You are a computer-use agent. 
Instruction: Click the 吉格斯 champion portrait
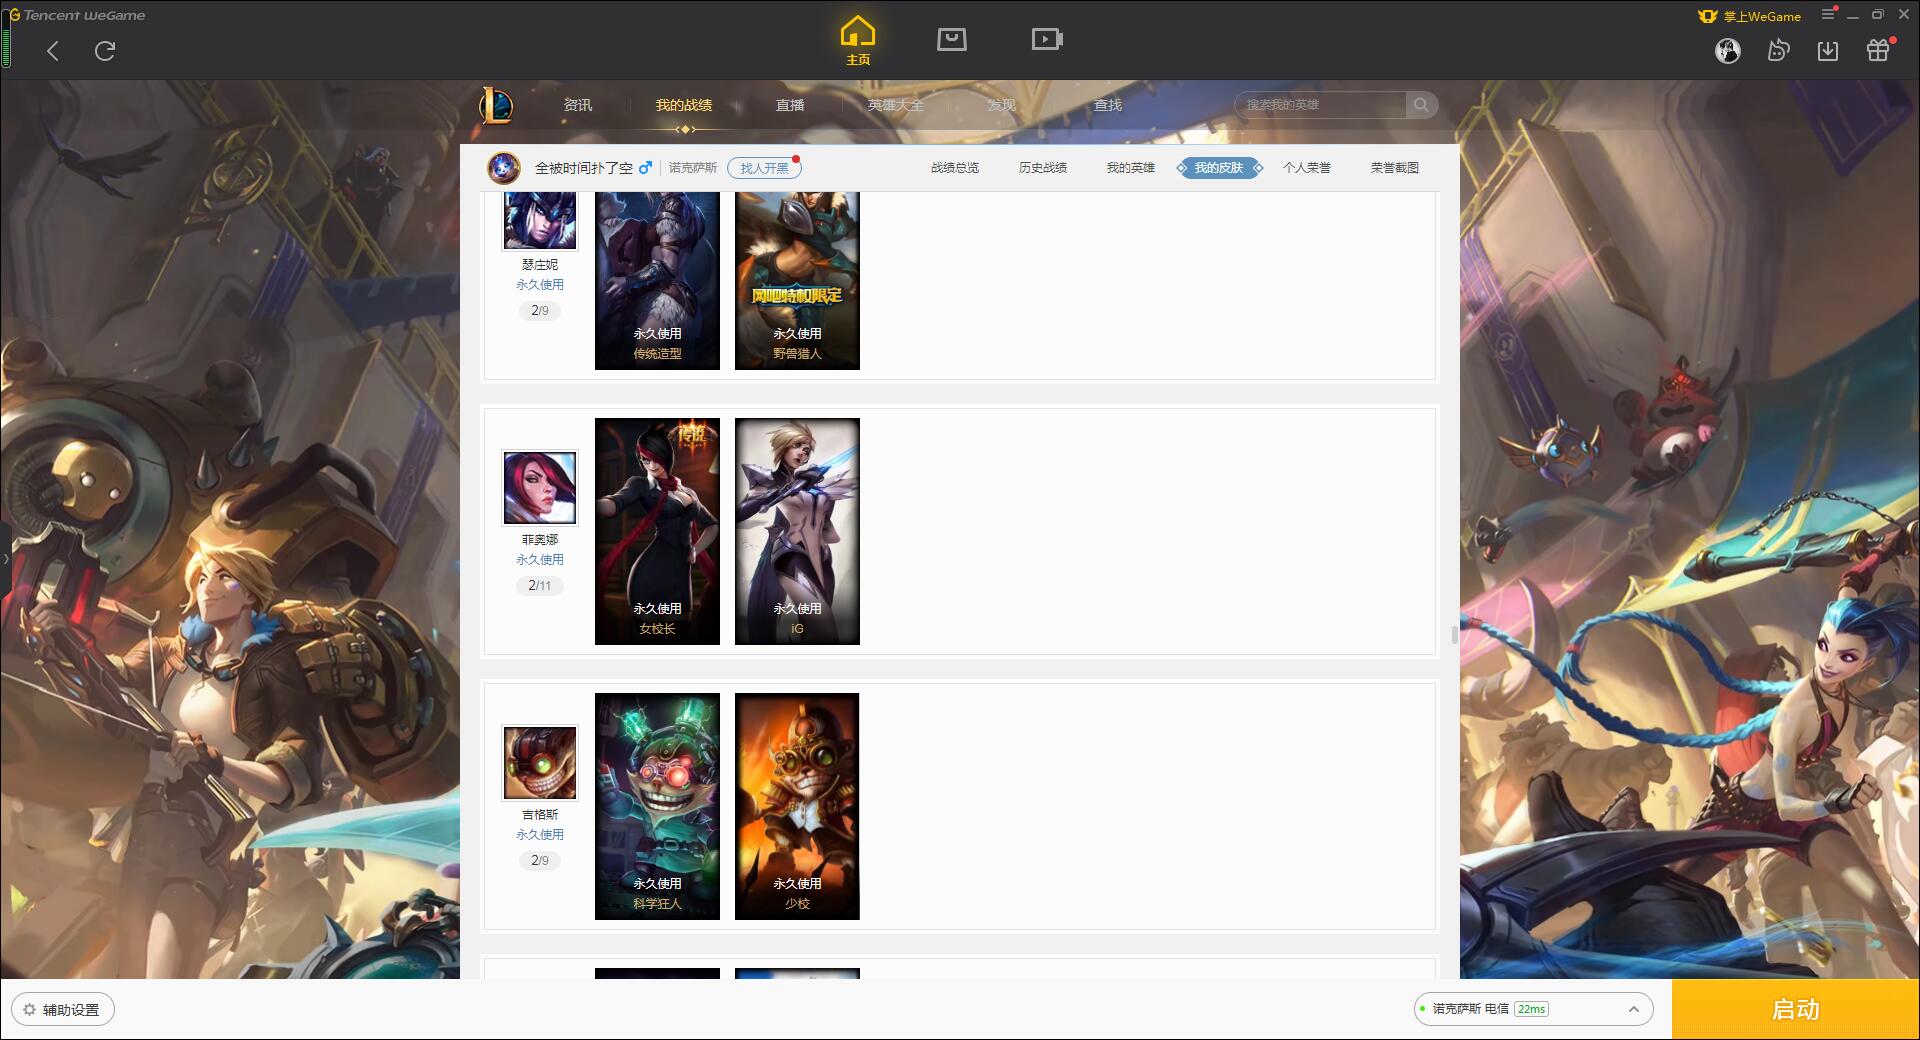click(x=540, y=763)
